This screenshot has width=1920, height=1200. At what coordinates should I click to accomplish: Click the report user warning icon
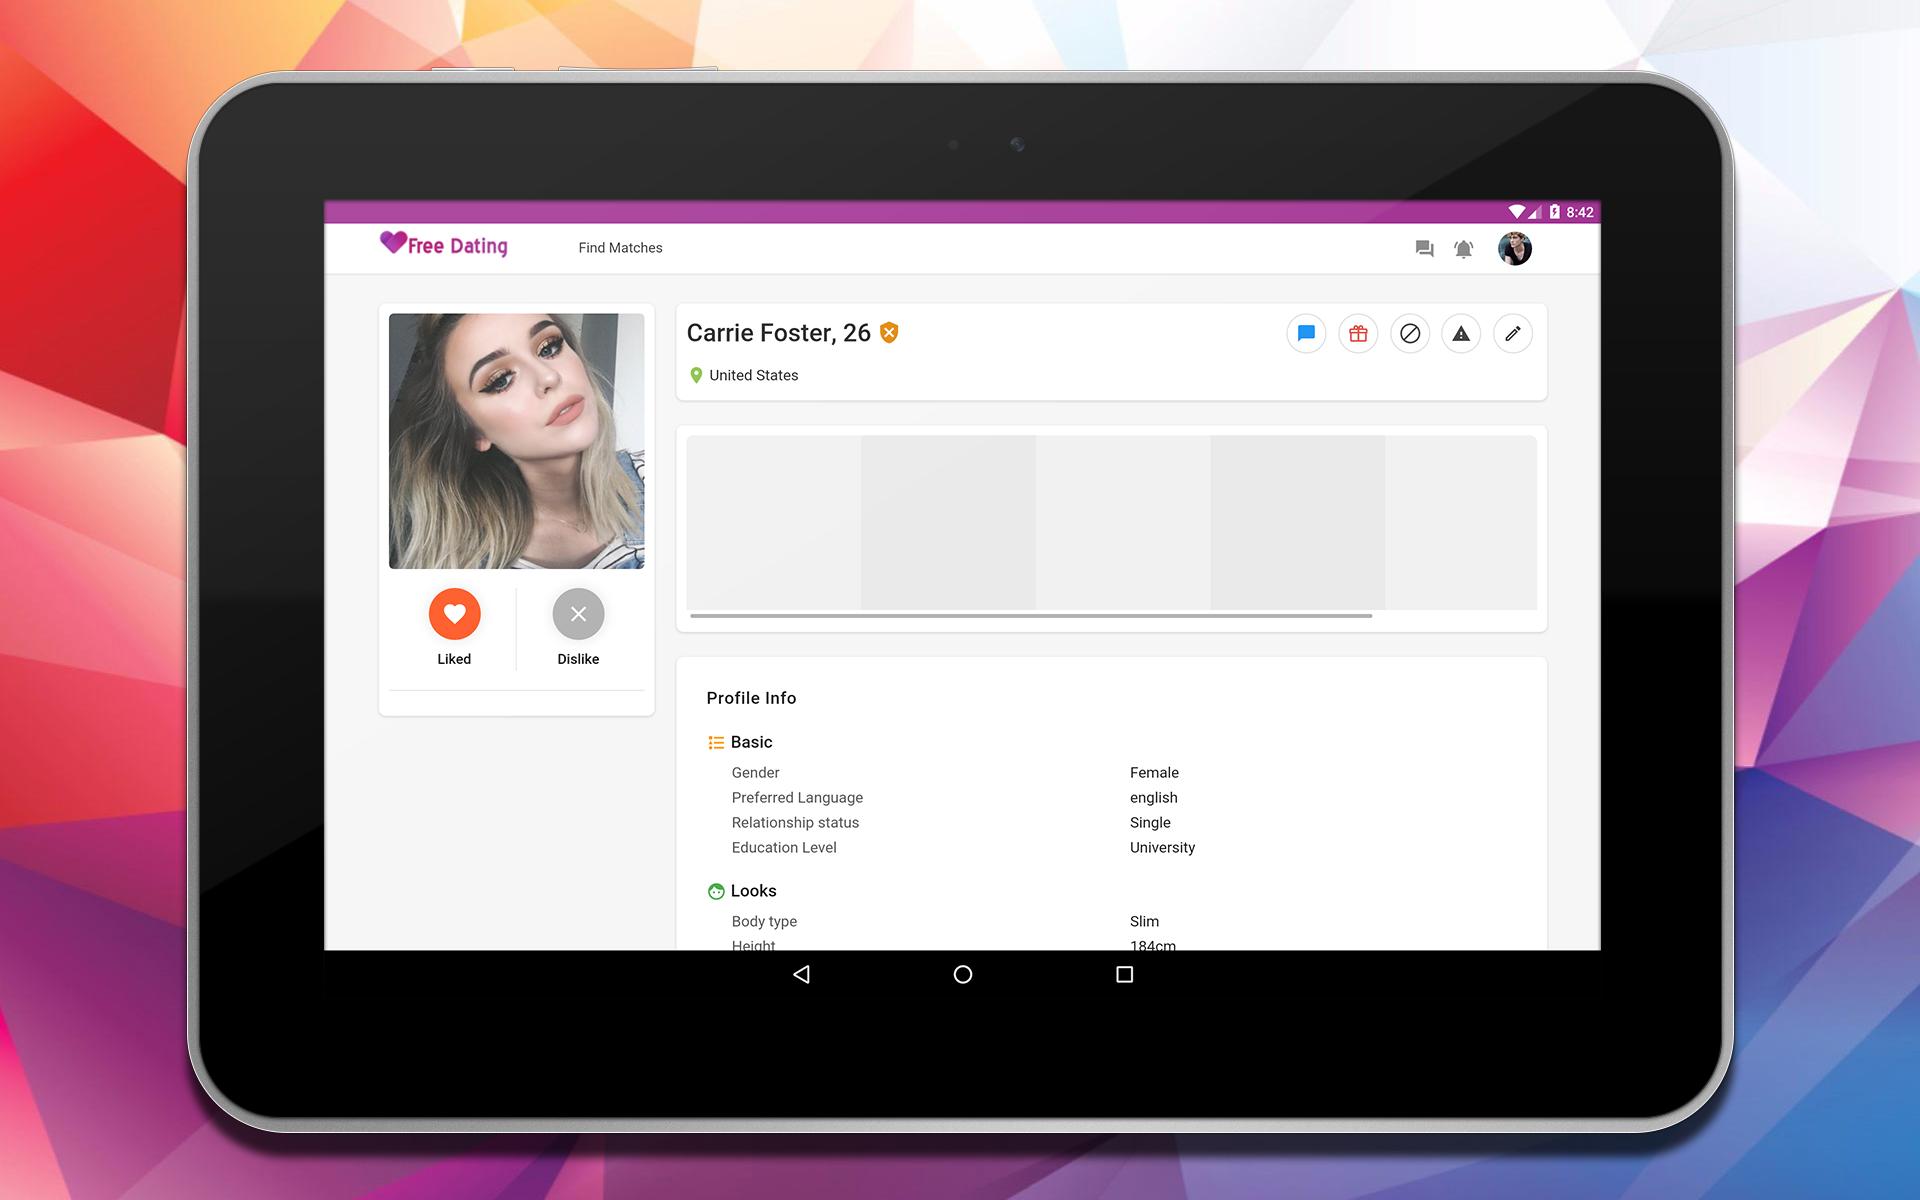(1461, 333)
